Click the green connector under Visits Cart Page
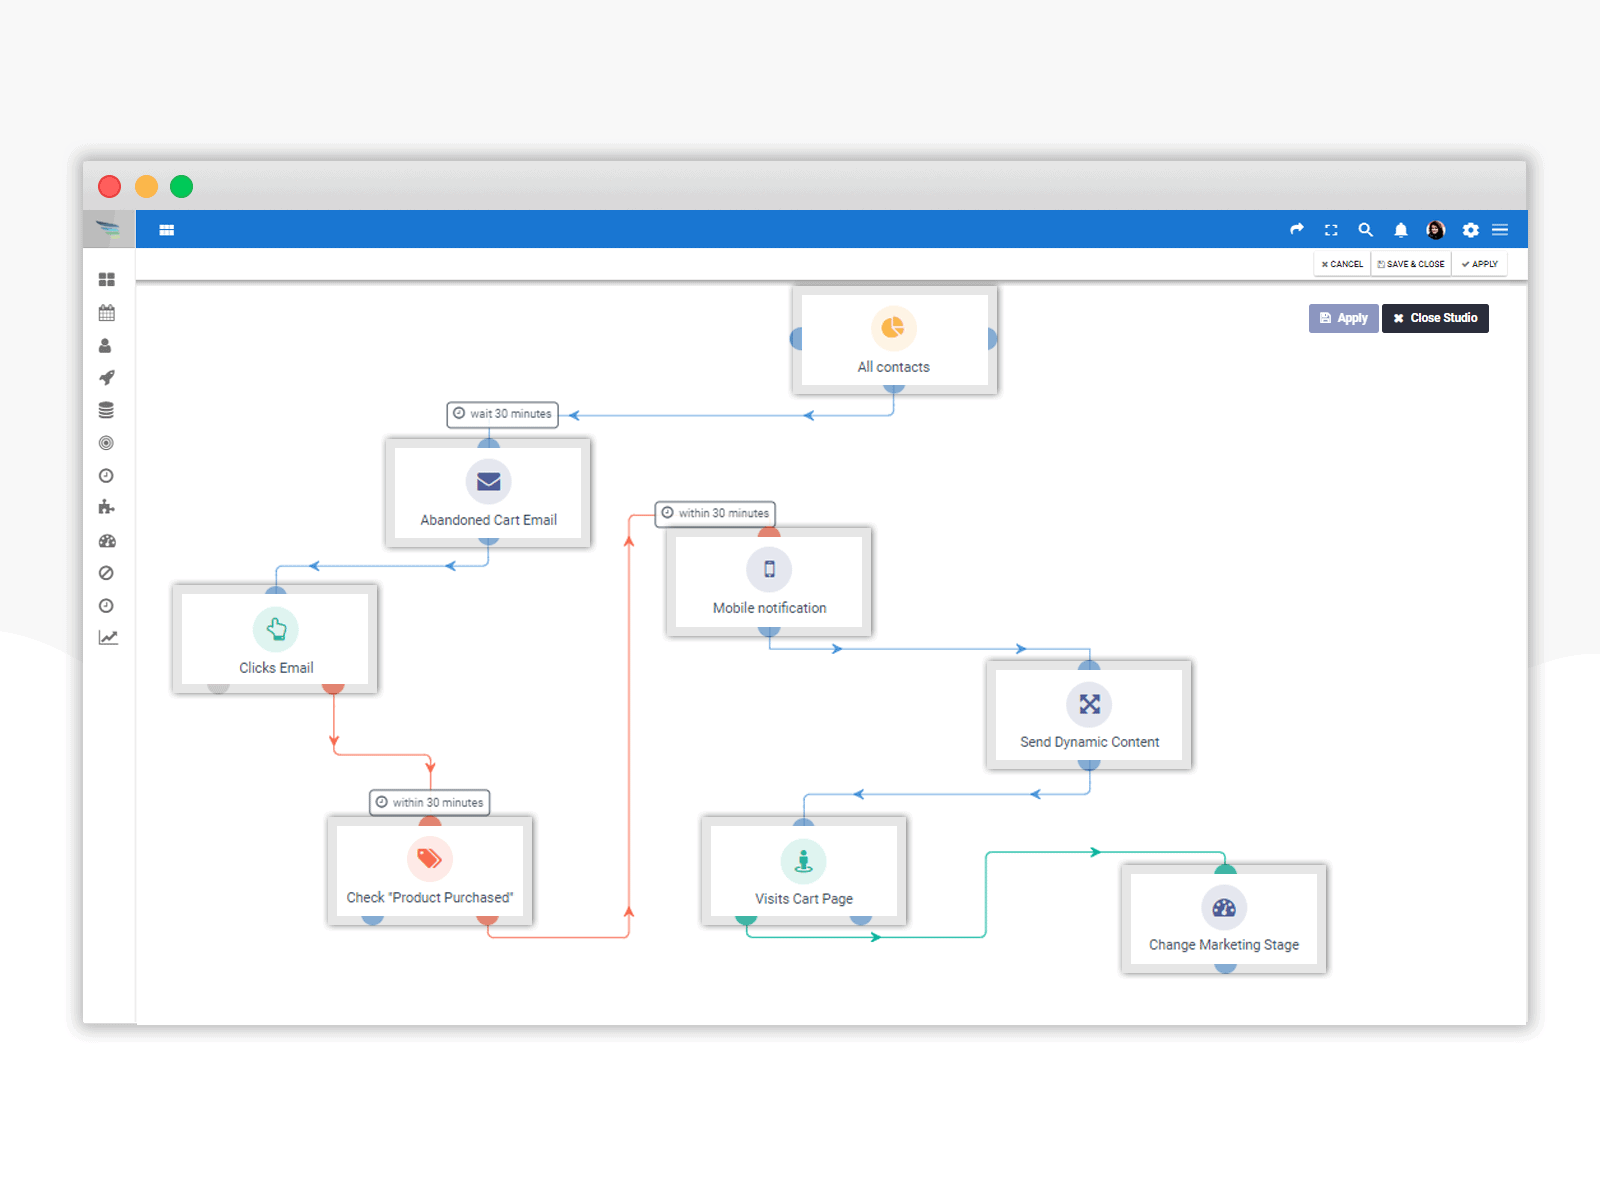The height and width of the screenshot is (1200, 1600). pyautogui.click(x=746, y=919)
